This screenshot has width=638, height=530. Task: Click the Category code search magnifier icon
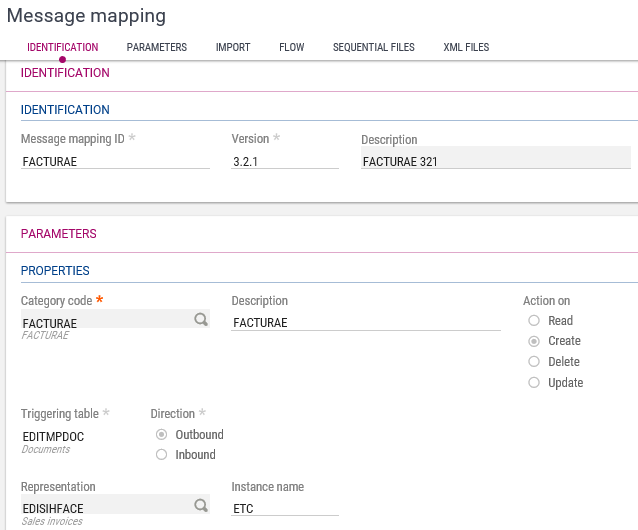(x=200, y=320)
